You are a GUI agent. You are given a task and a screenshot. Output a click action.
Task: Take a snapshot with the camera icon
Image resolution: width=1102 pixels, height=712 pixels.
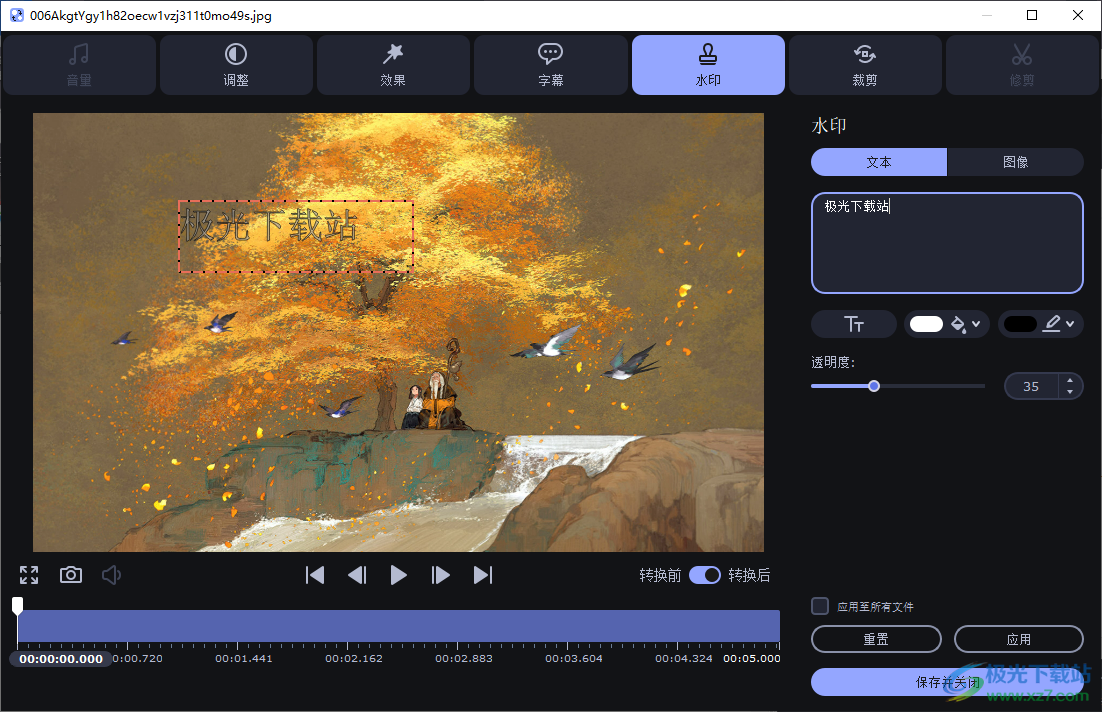tap(70, 575)
